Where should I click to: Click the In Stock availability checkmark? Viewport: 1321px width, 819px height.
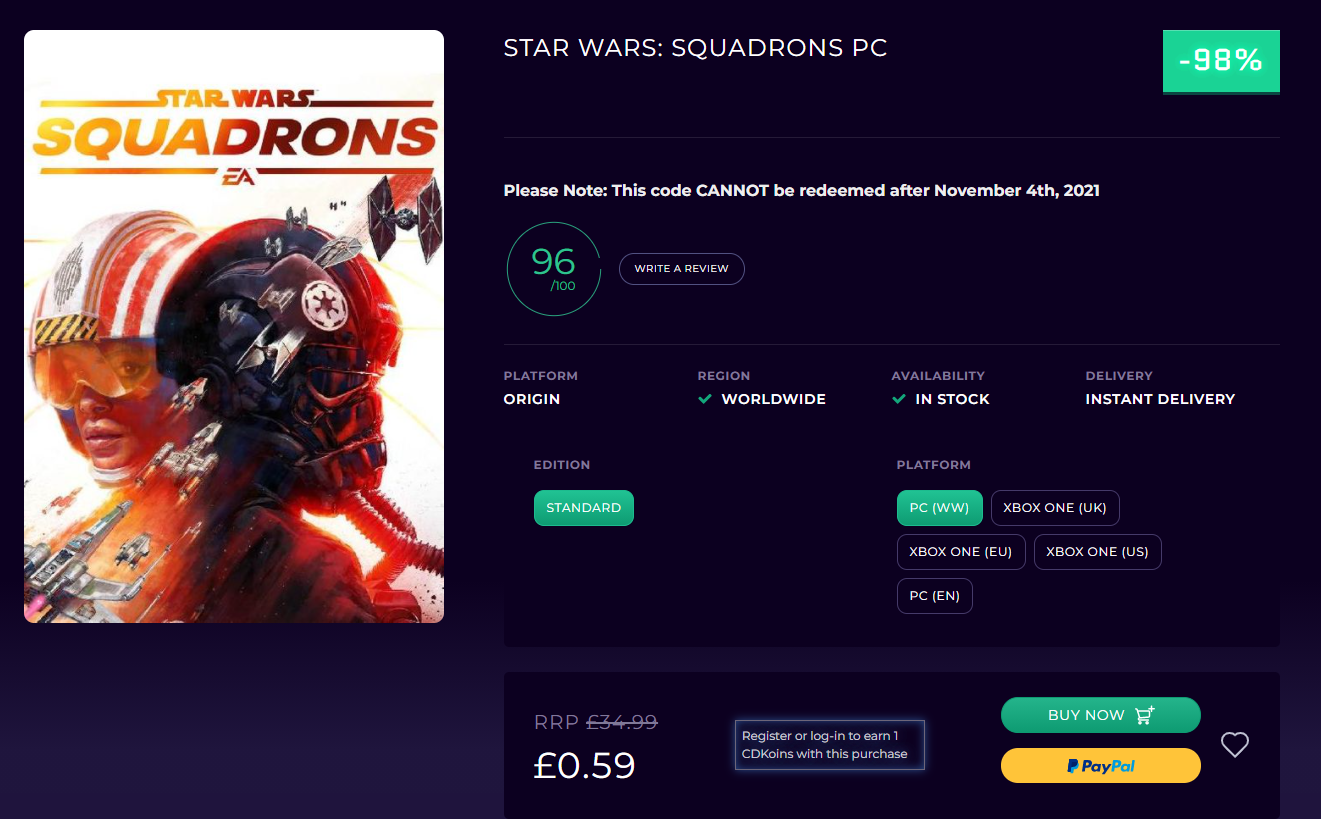click(899, 399)
